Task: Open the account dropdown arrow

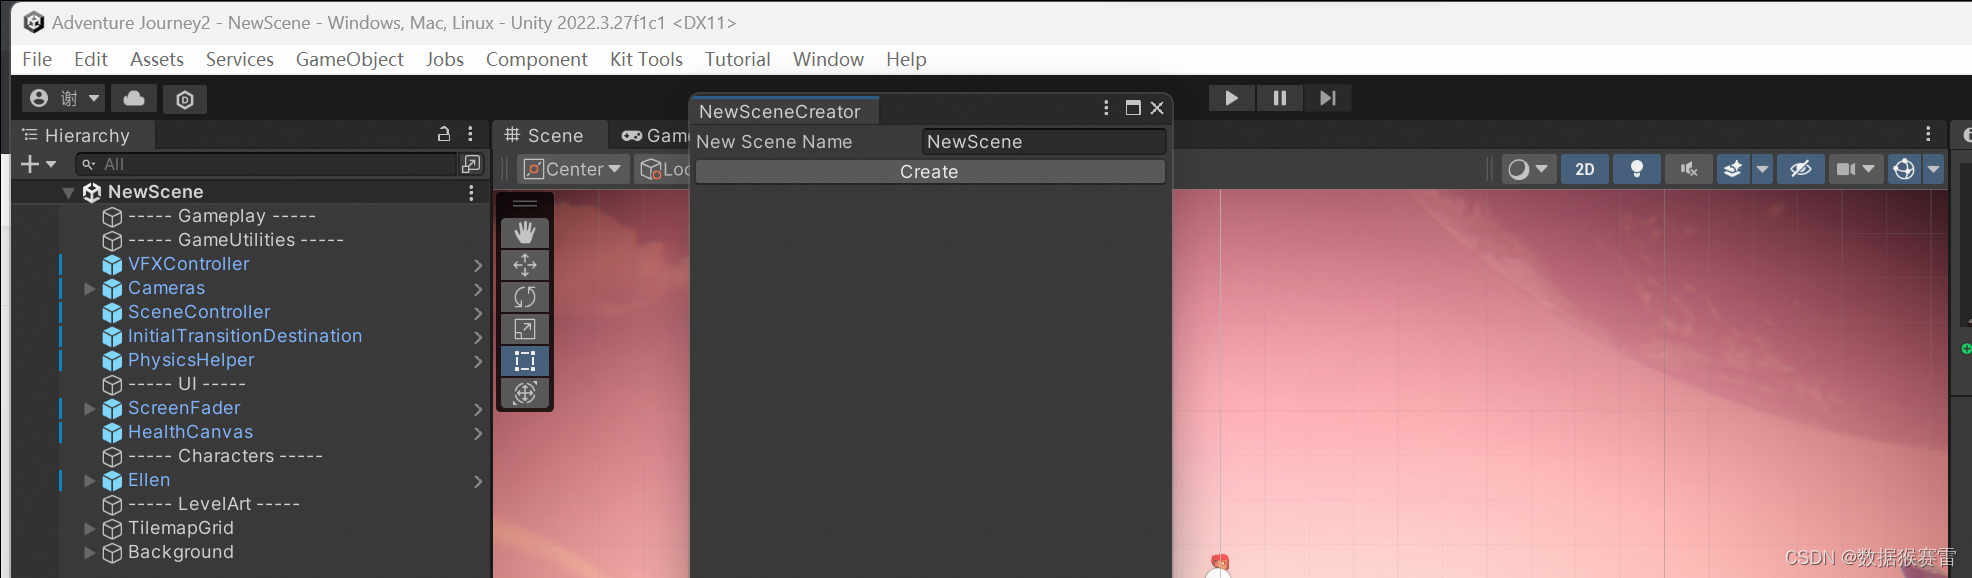Action: click(94, 98)
